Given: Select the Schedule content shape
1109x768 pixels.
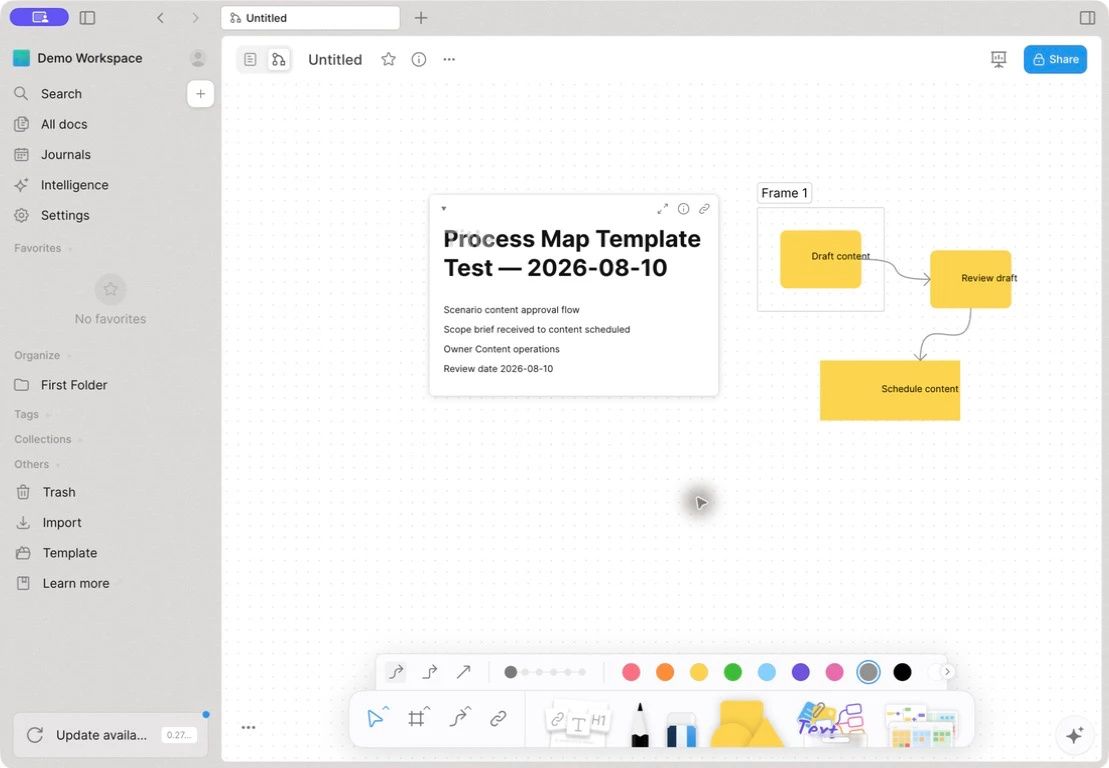Looking at the screenshot, I should click(890, 390).
